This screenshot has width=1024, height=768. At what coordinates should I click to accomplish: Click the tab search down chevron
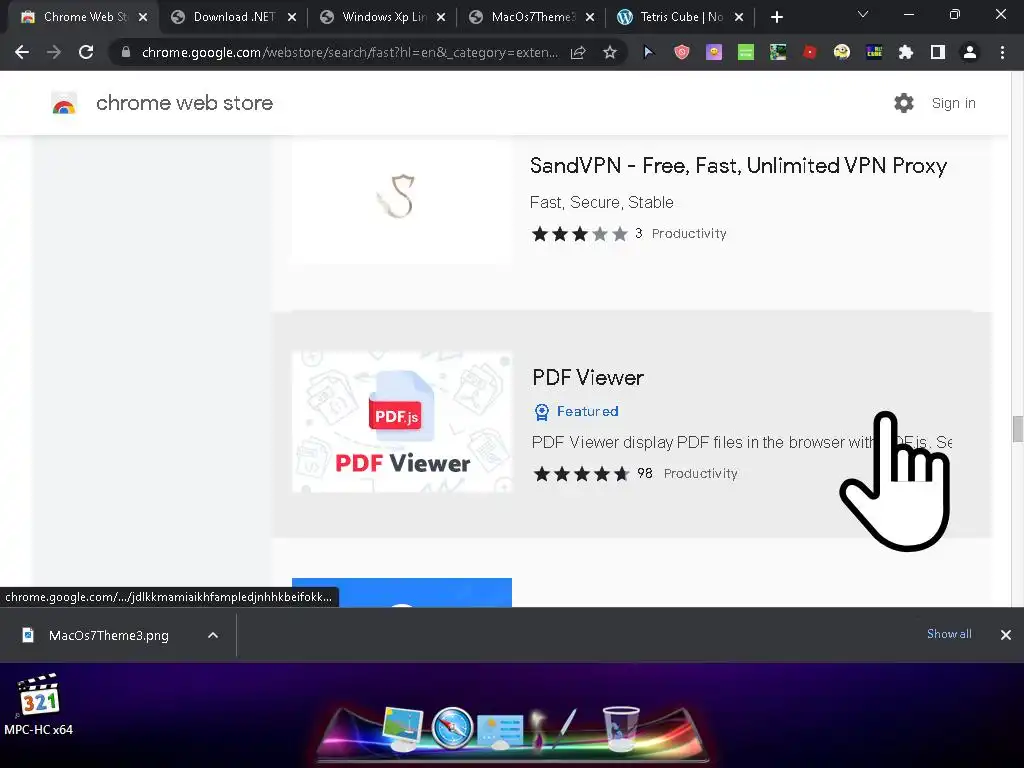[x=863, y=14]
